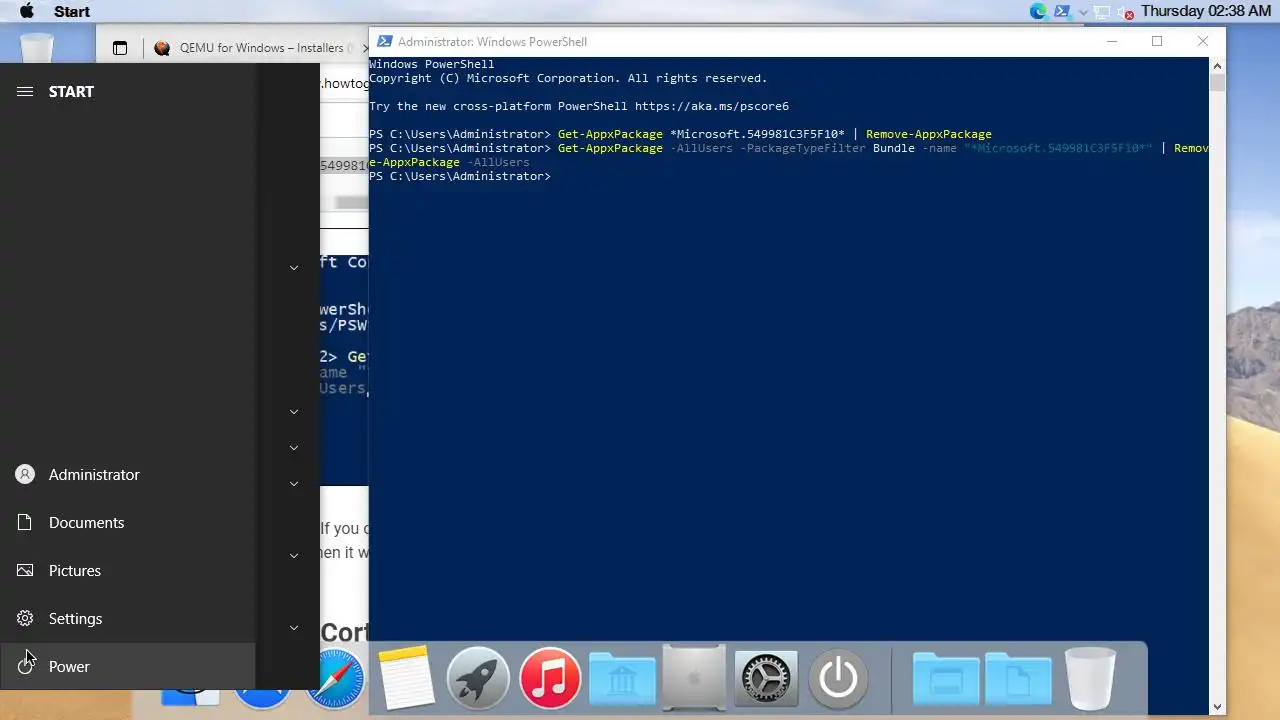Expand the sixth chevron in Start app list

(x=294, y=628)
